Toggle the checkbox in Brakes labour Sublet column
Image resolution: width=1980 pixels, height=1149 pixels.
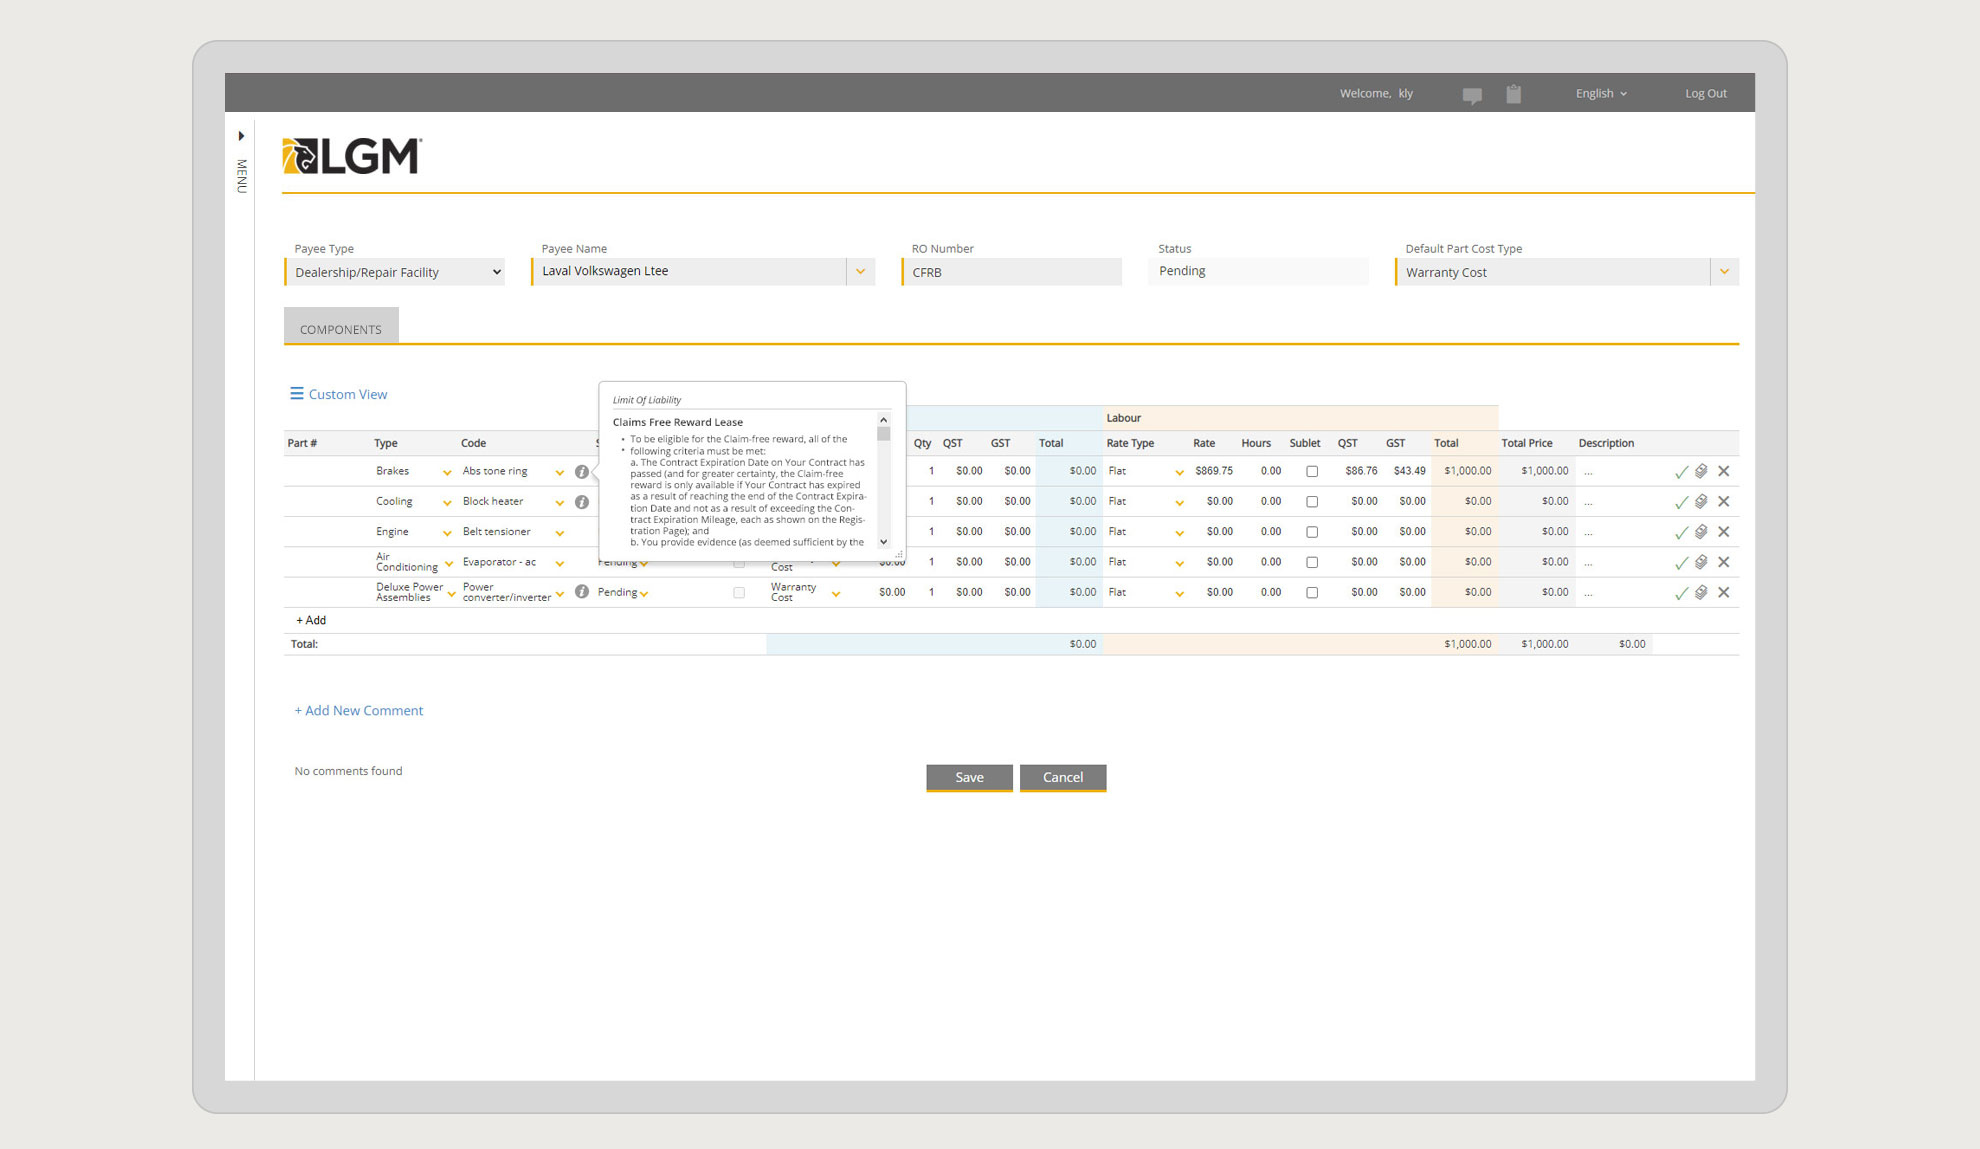[1310, 471]
